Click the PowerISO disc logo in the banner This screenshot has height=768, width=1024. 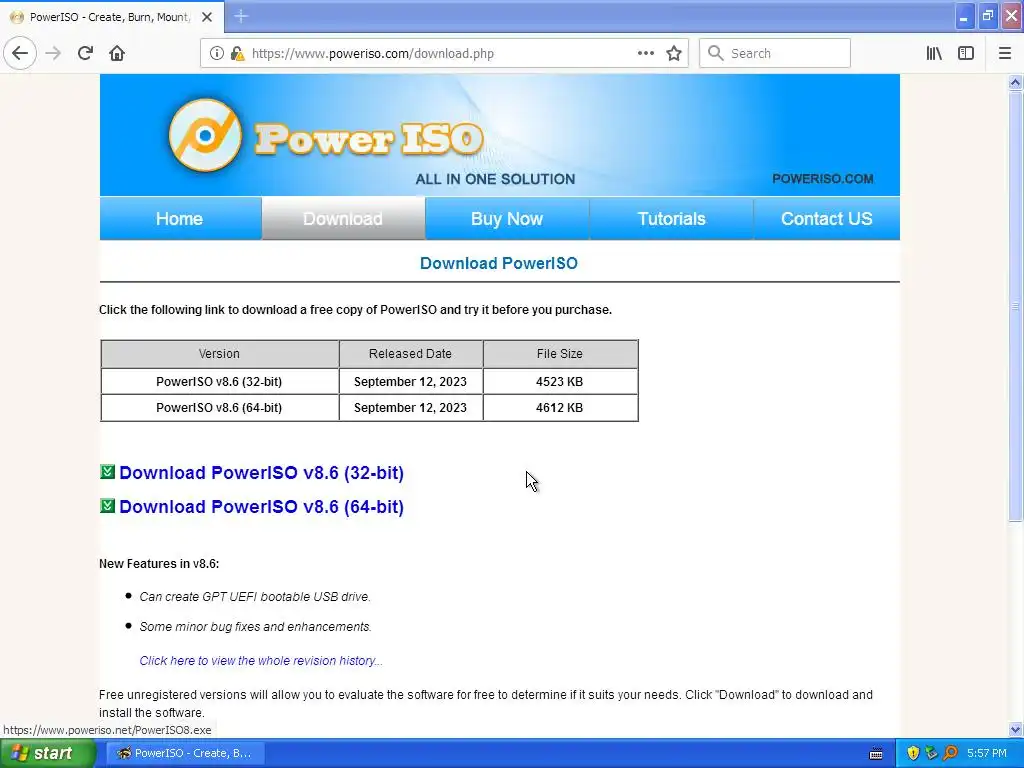pyautogui.click(x=205, y=135)
